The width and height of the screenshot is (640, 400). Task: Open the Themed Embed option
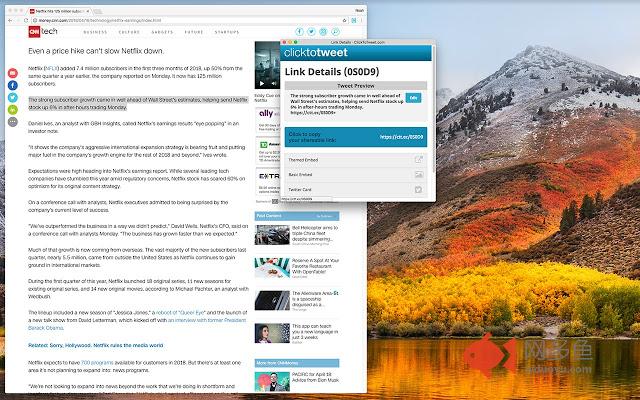(356, 160)
